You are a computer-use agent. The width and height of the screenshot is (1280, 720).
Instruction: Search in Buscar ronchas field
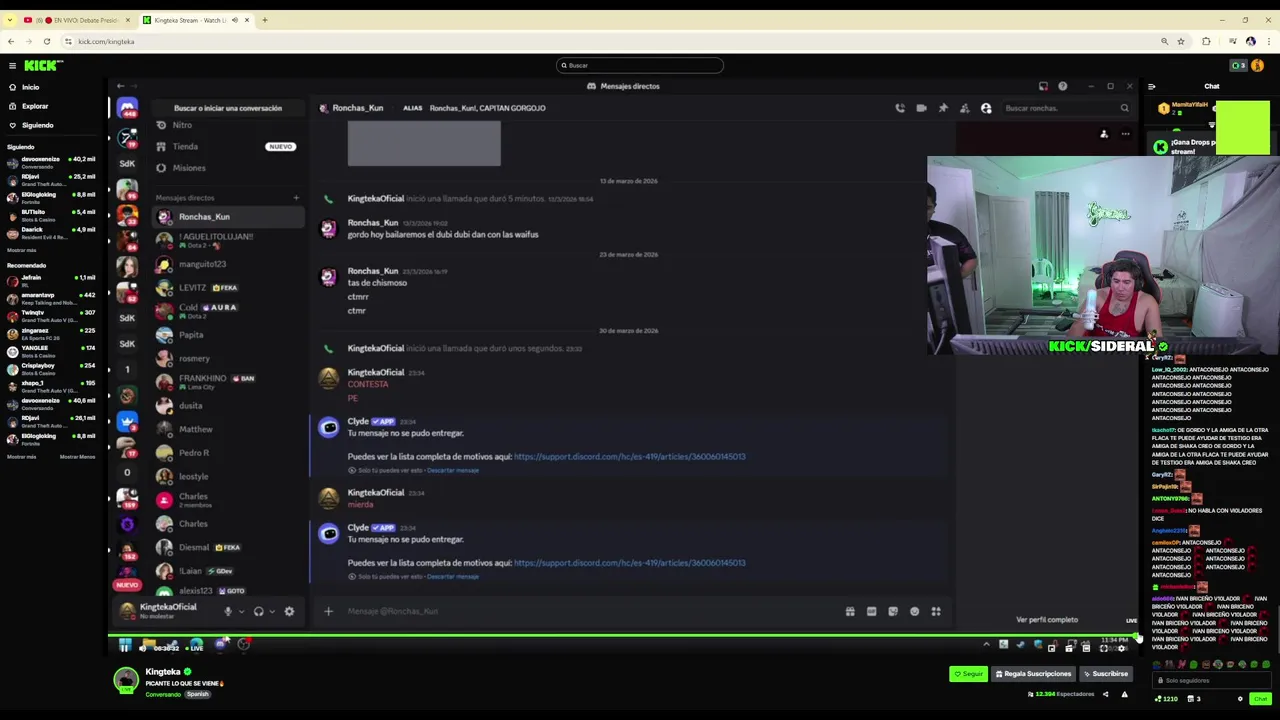[x=1067, y=108]
